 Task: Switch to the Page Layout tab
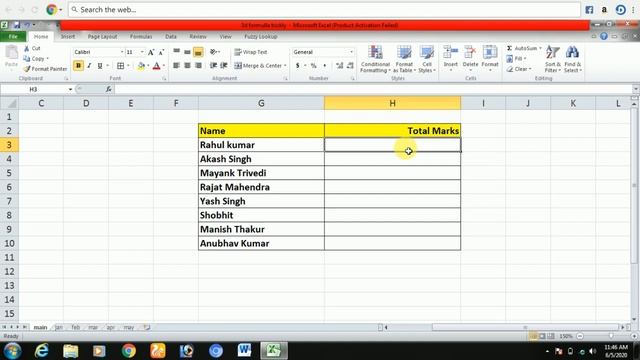pos(102,37)
